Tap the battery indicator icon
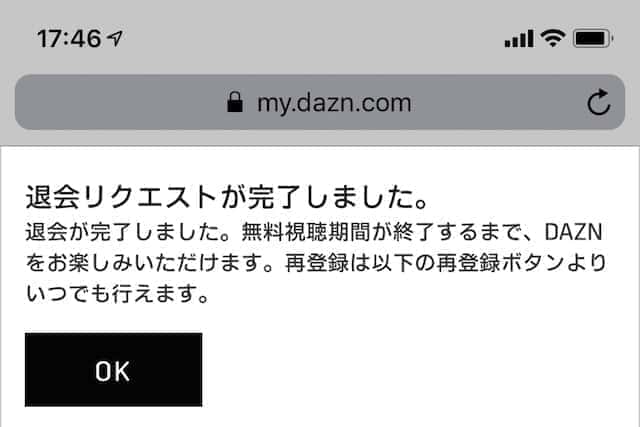This screenshot has width=640, height=427. (x=593, y=38)
